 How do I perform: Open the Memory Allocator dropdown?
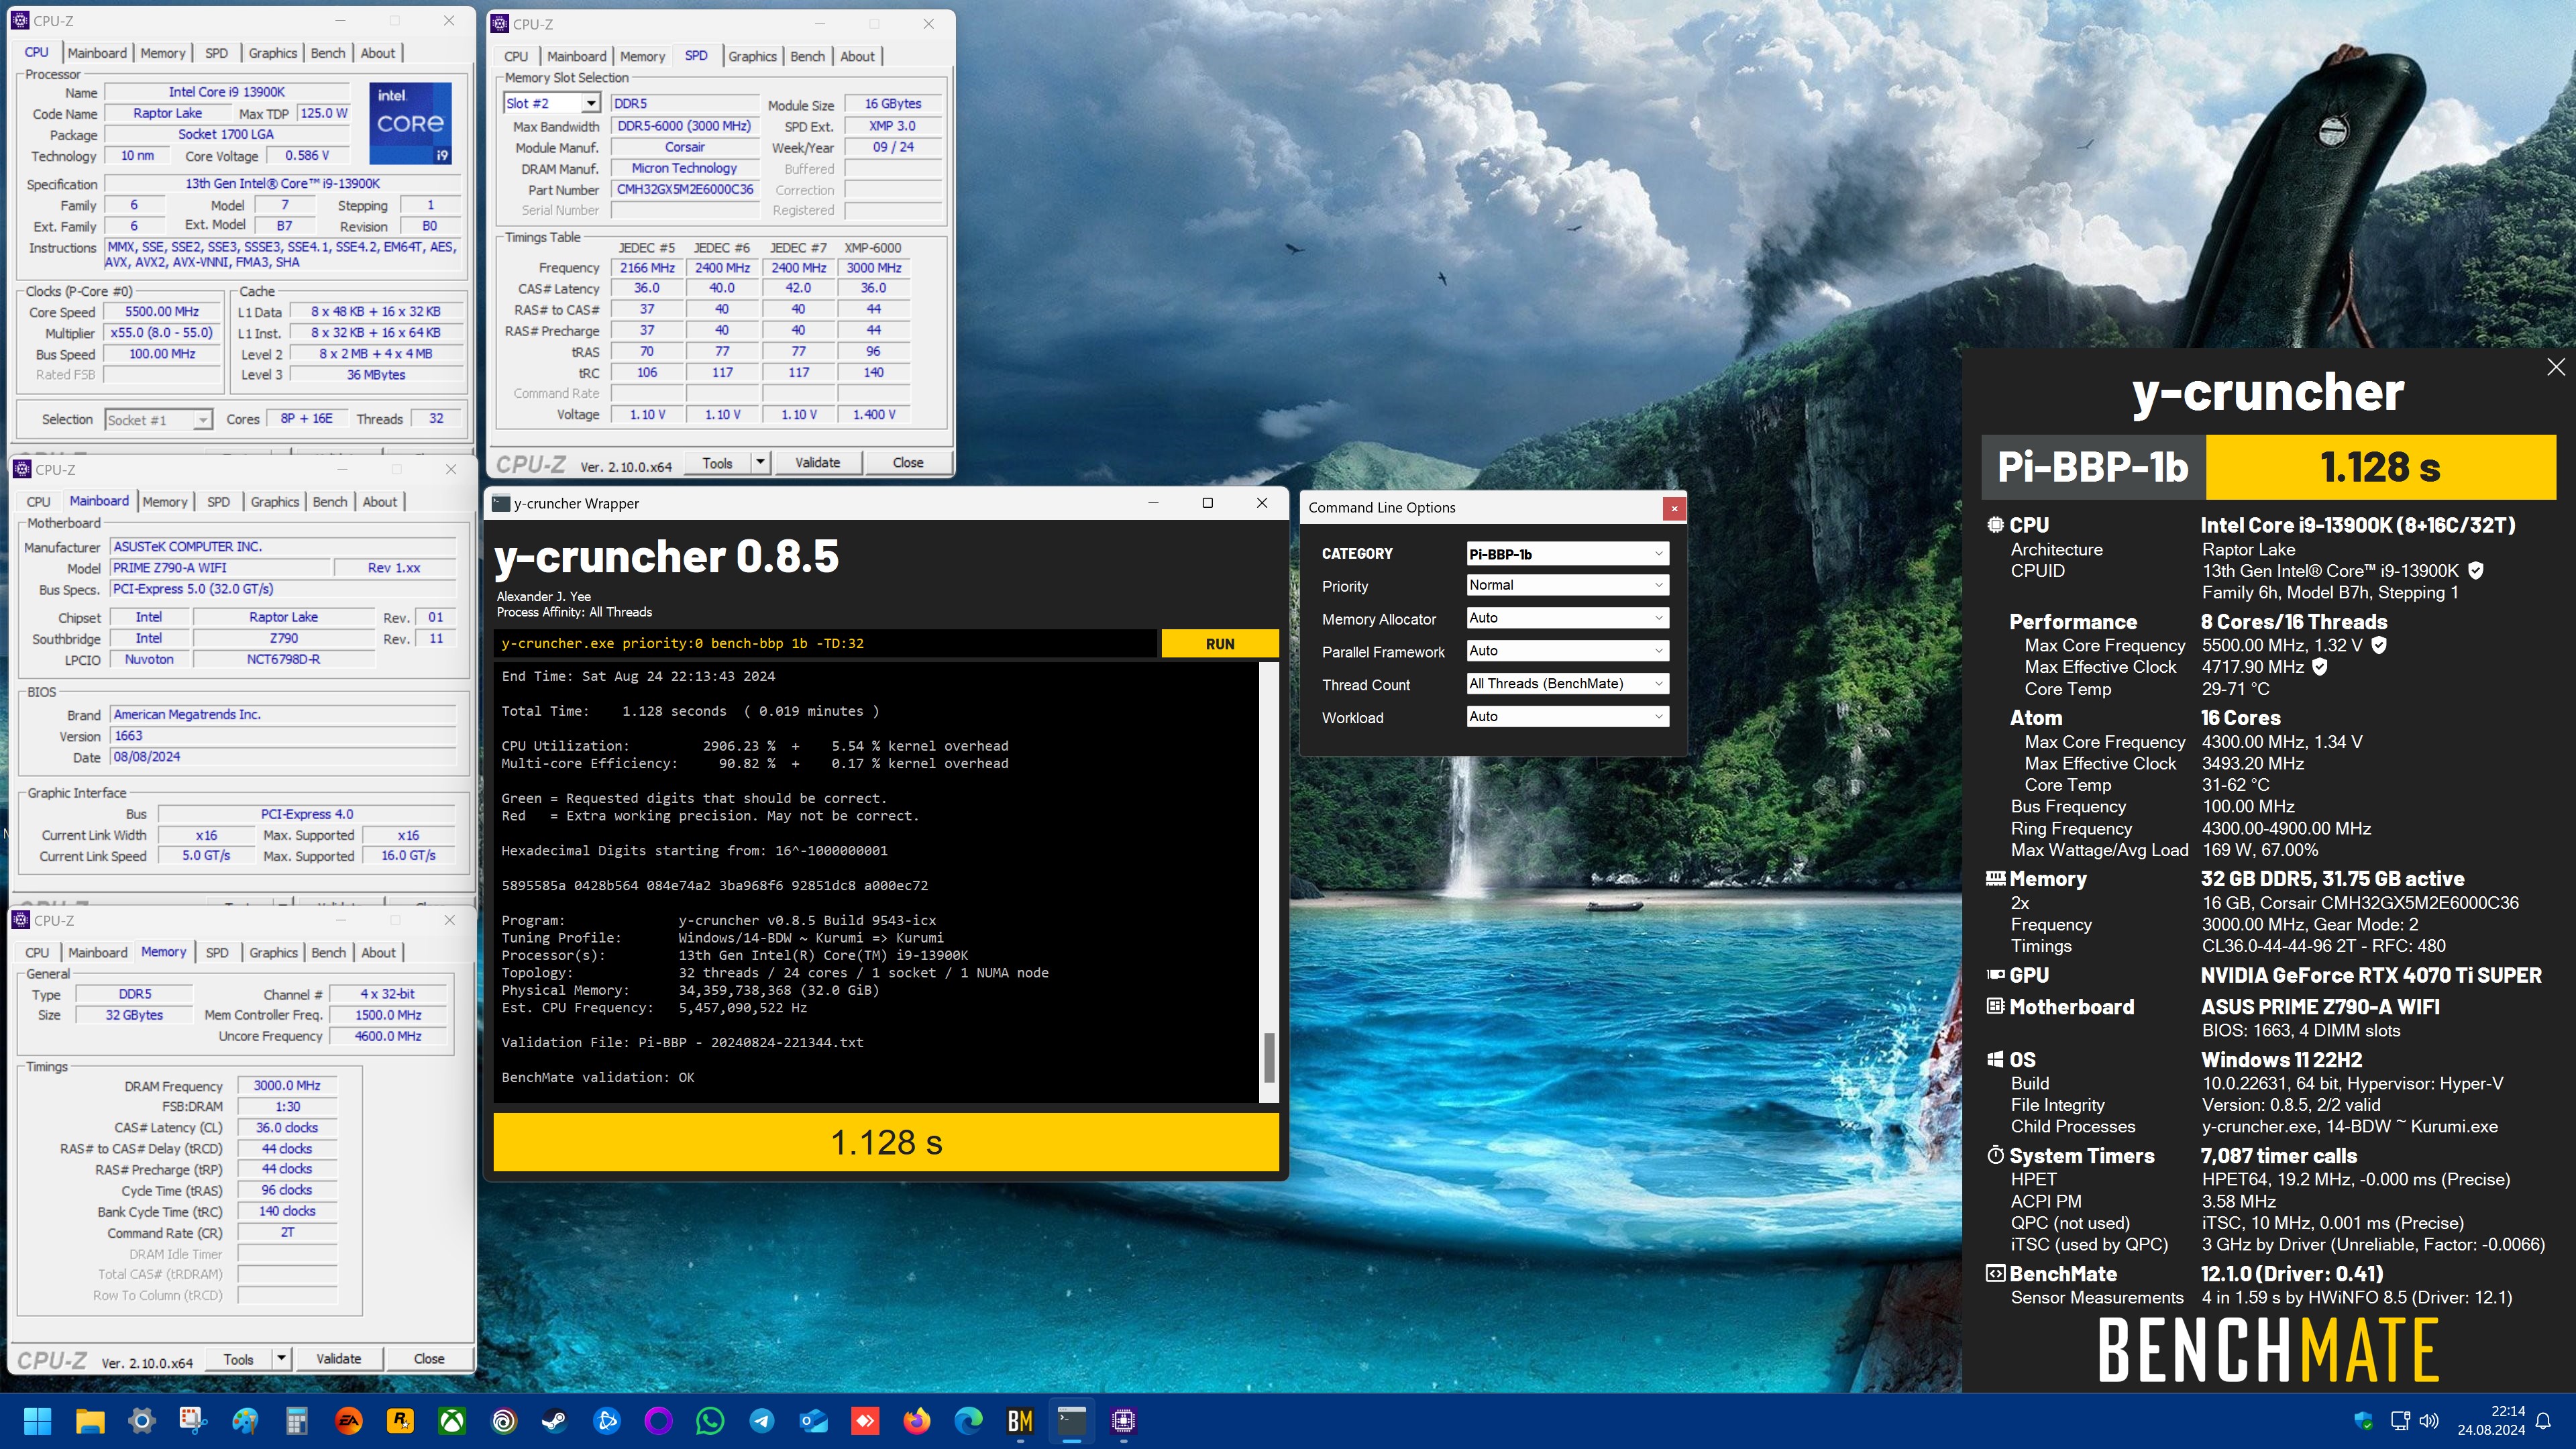click(x=1567, y=618)
